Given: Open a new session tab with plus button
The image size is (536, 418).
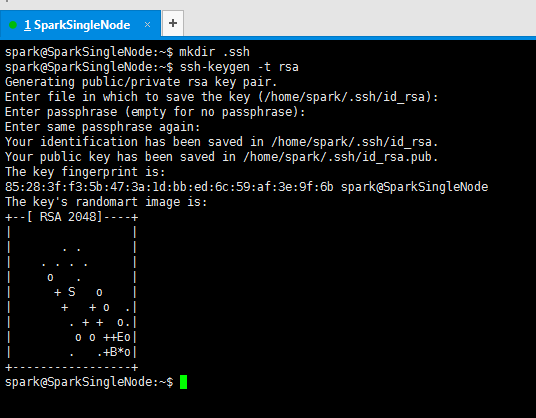Looking at the screenshot, I should tap(173, 23).
